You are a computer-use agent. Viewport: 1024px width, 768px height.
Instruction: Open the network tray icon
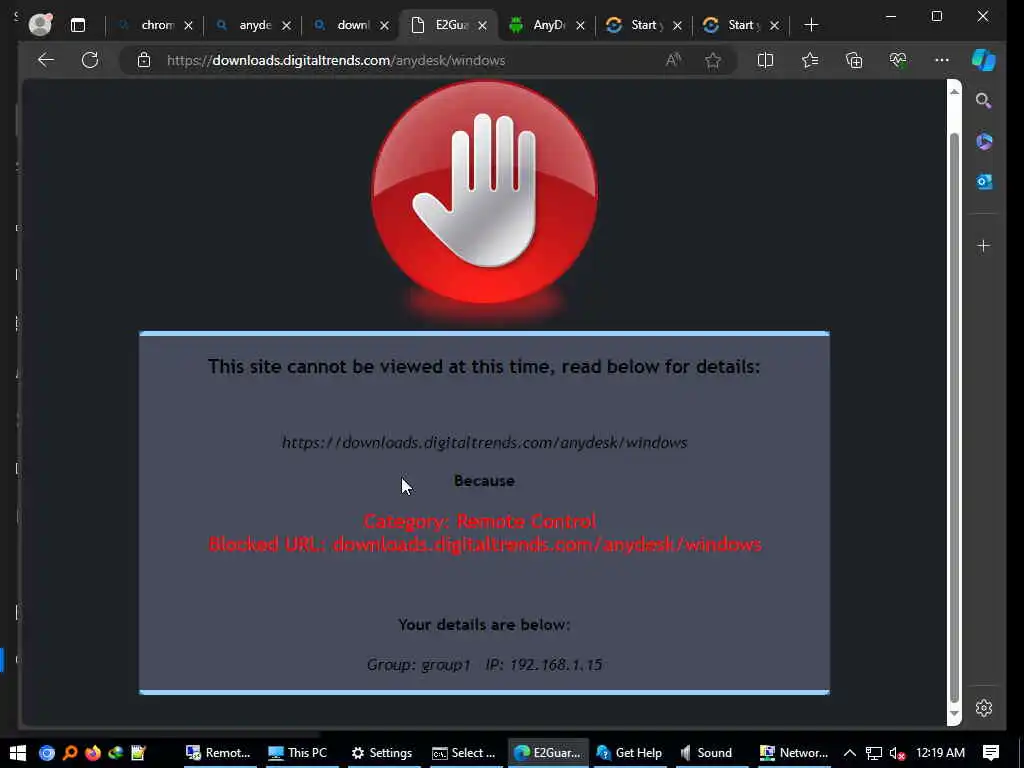click(x=874, y=753)
